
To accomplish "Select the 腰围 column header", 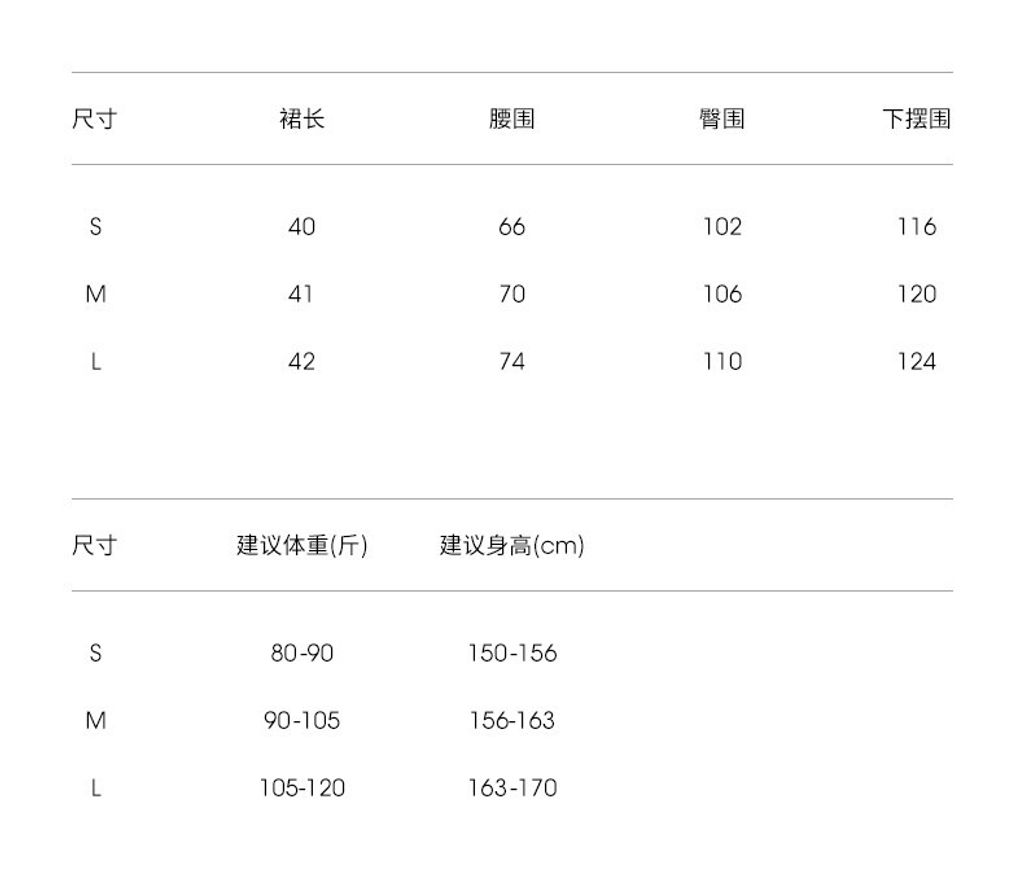I will (x=512, y=119).
